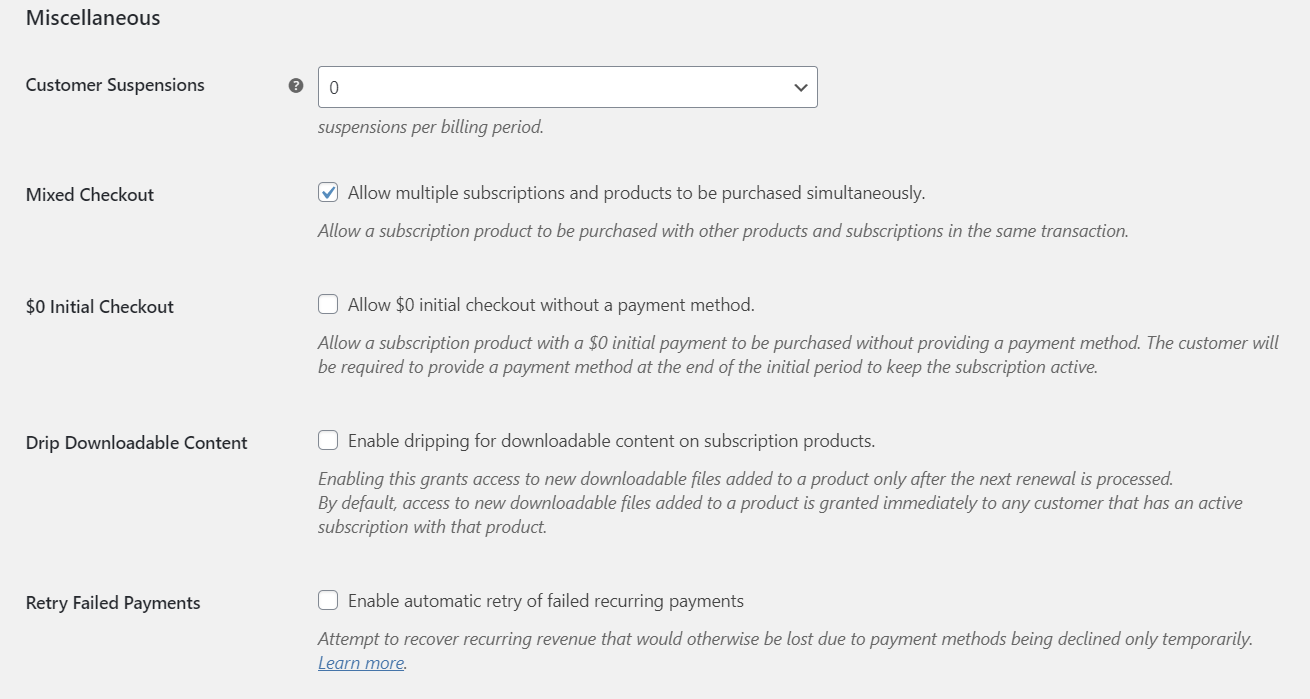Tick the automatic retry of failed payments checkbox
The image size is (1310, 699).
pyautogui.click(x=328, y=600)
